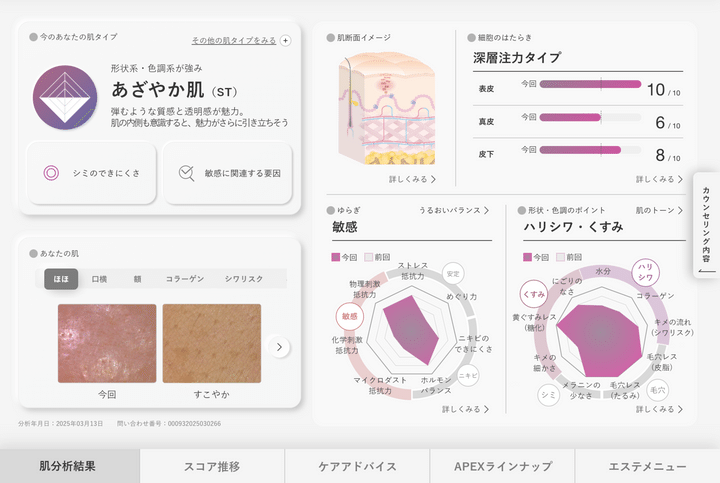Click the ニキビ circle badge

[x=468, y=375]
